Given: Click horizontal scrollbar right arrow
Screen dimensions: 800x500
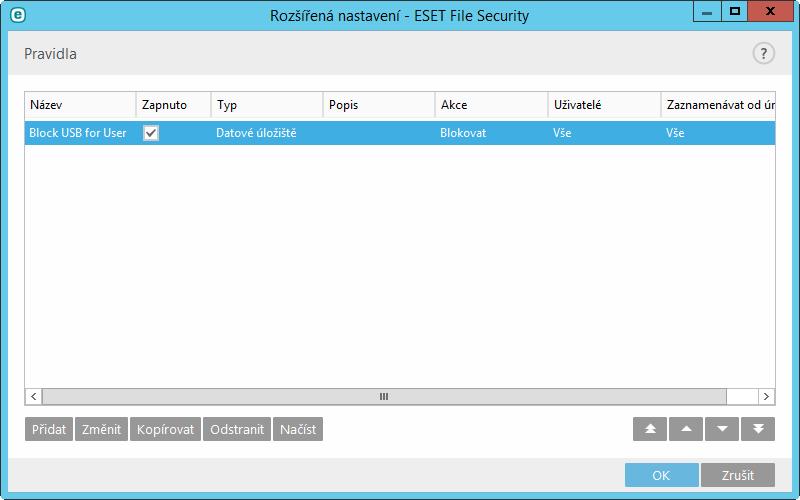Looking at the screenshot, I should [766, 396].
